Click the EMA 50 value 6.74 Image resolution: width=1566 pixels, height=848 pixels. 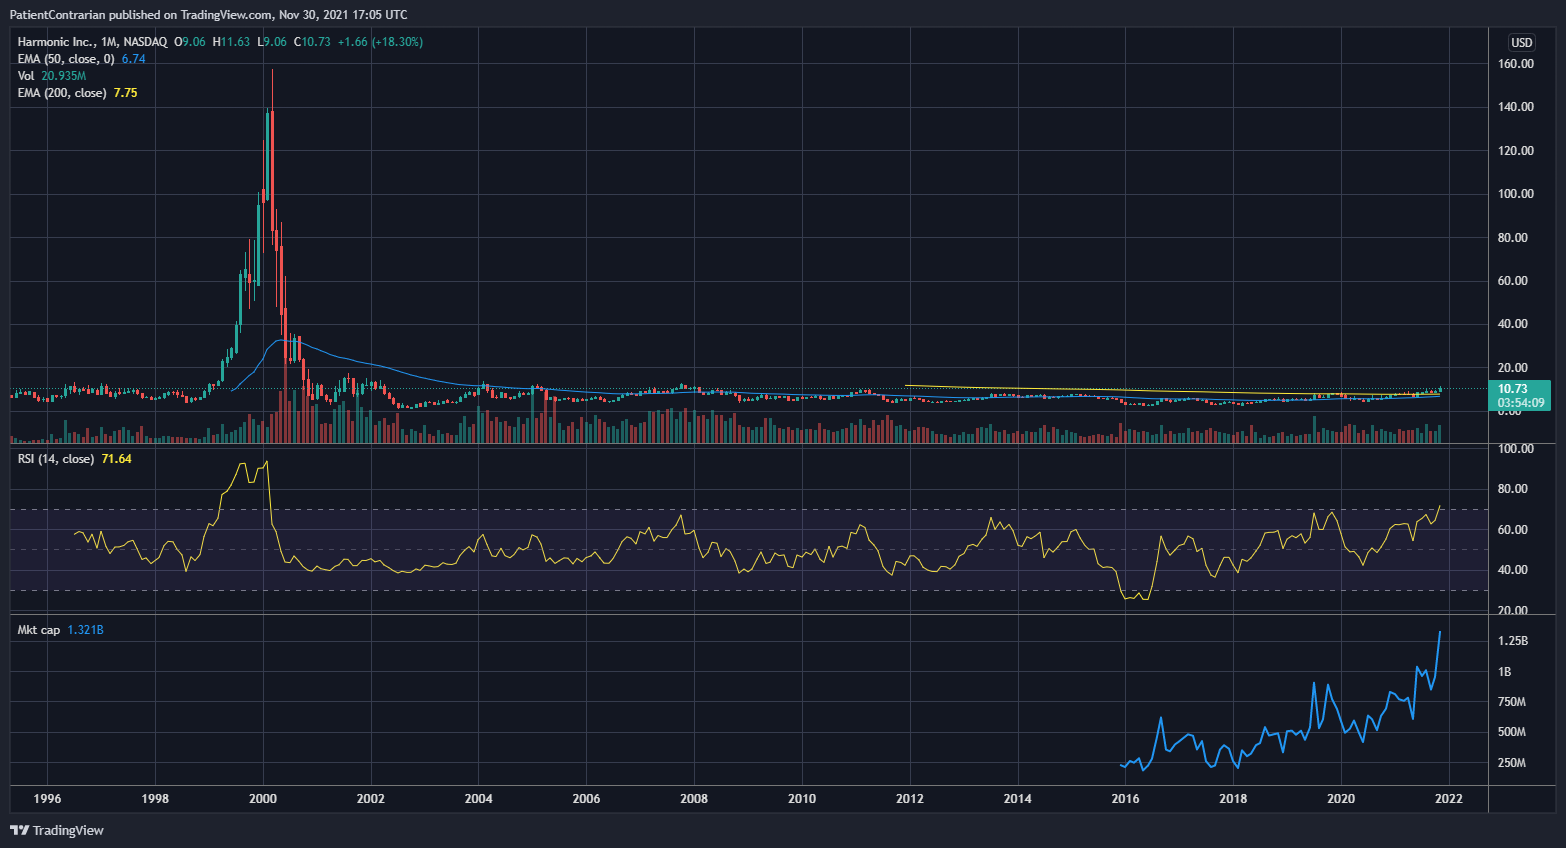click(x=133, y=59)
